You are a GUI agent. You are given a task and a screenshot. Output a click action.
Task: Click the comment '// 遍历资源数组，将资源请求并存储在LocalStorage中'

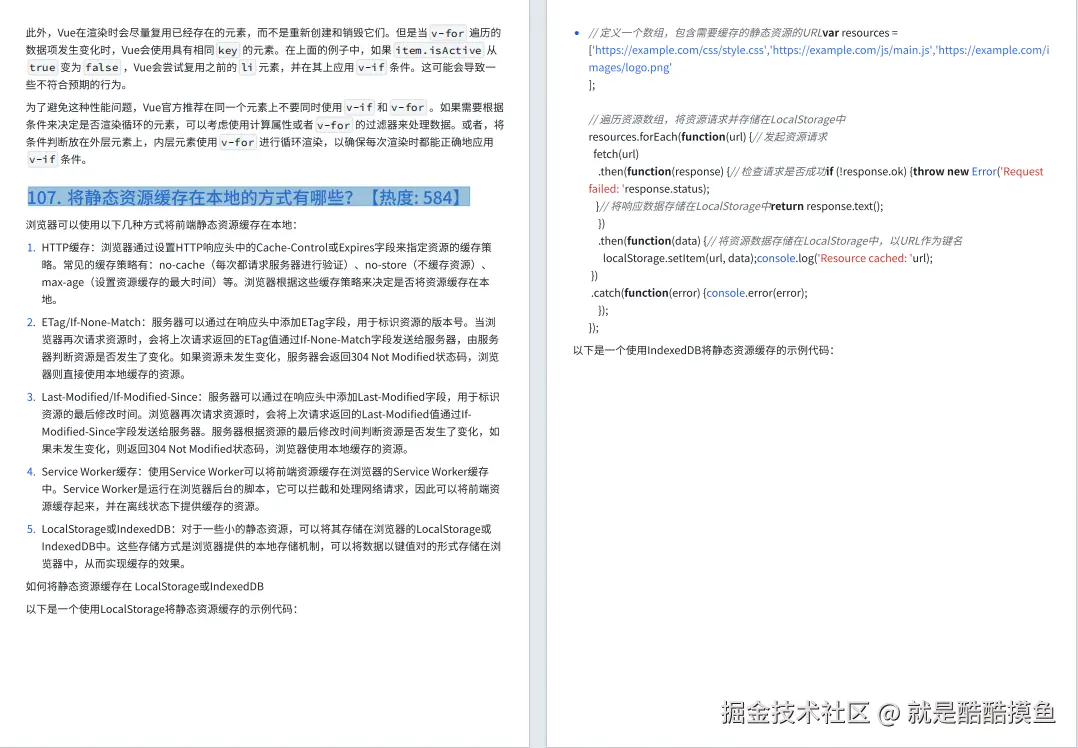(x=717, y=119)
